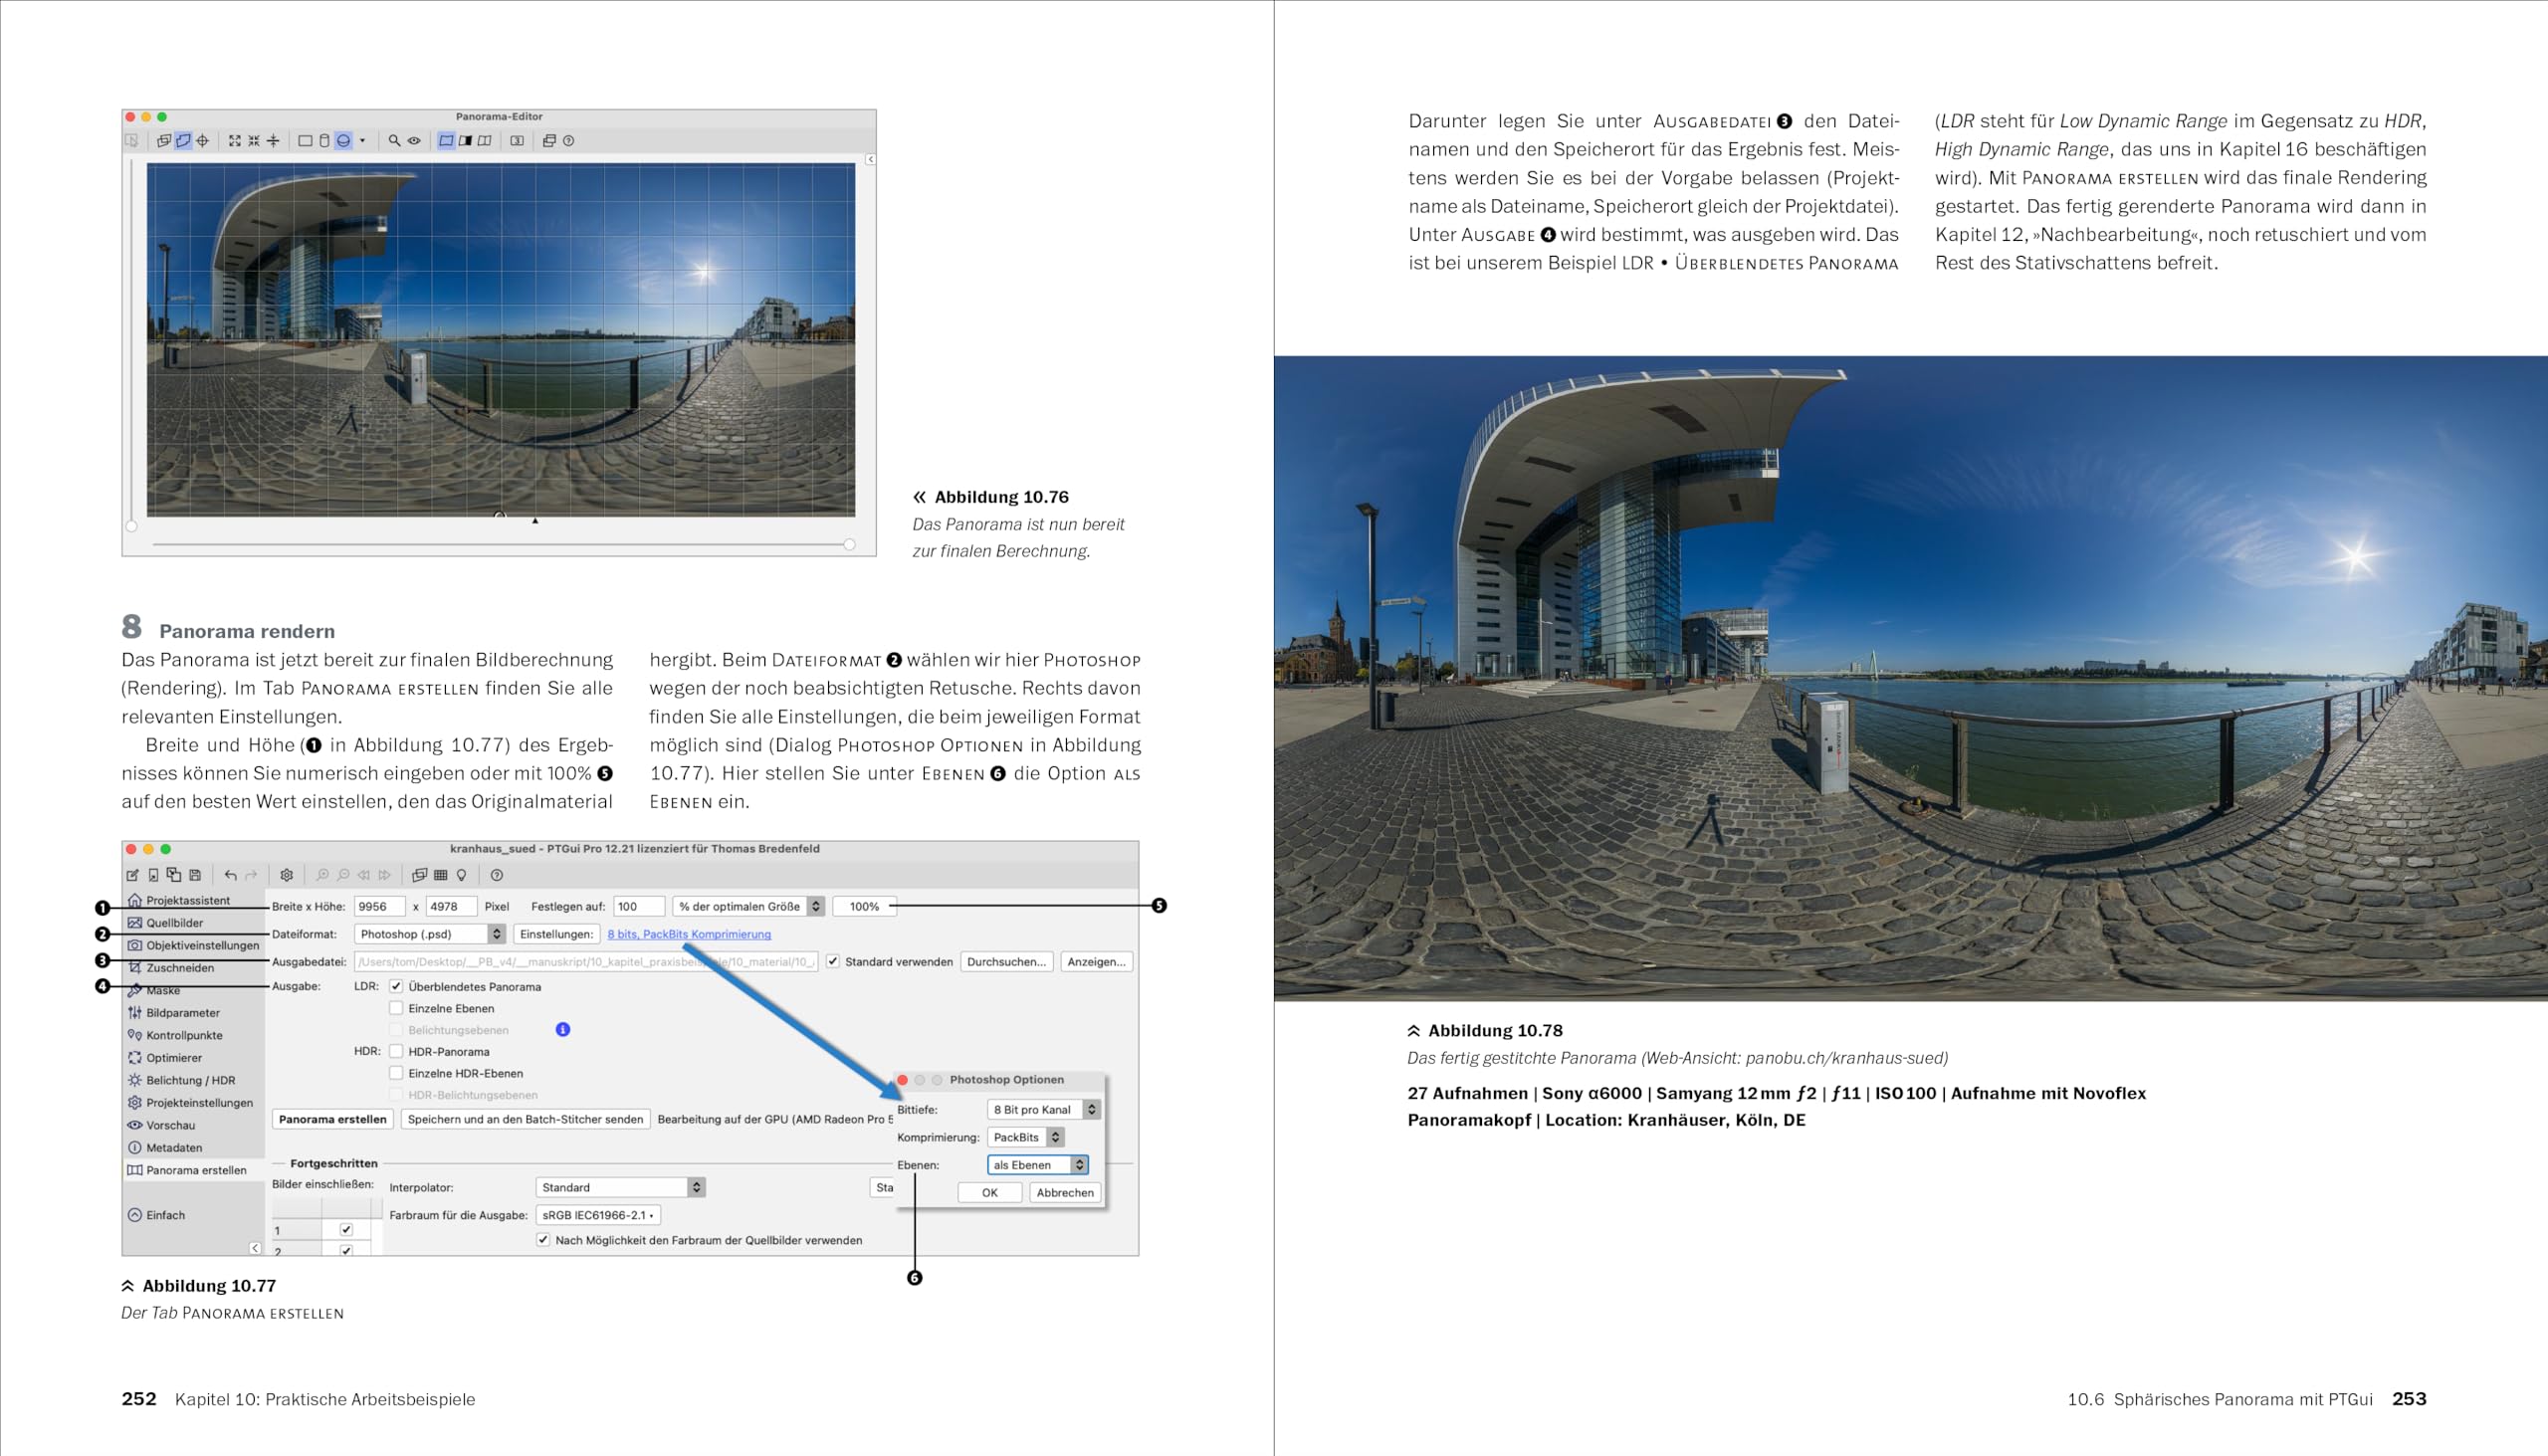Open Belichtung / HDR tab
This screenshot has height=1456, width=2548.
click(182, 1080)
